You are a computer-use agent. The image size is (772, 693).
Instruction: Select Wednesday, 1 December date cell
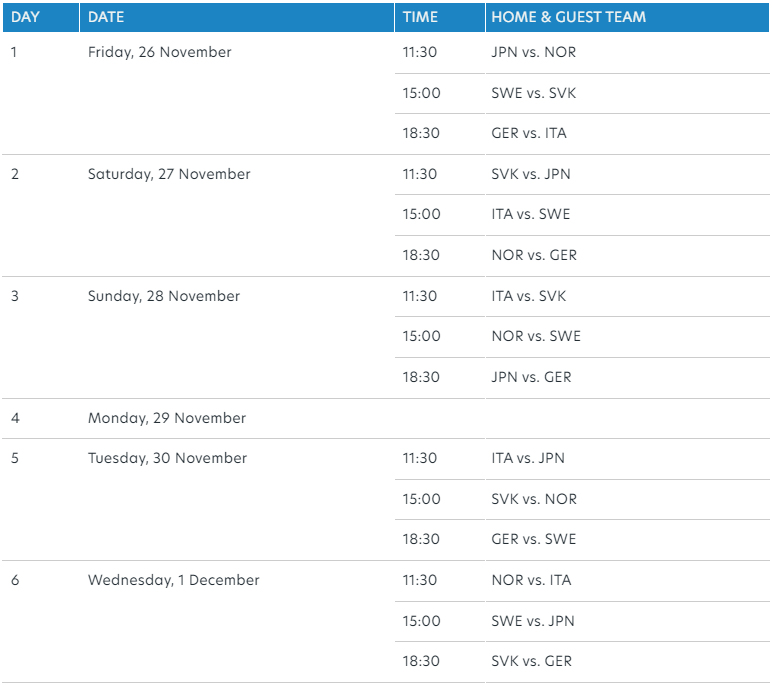[173, 580]
